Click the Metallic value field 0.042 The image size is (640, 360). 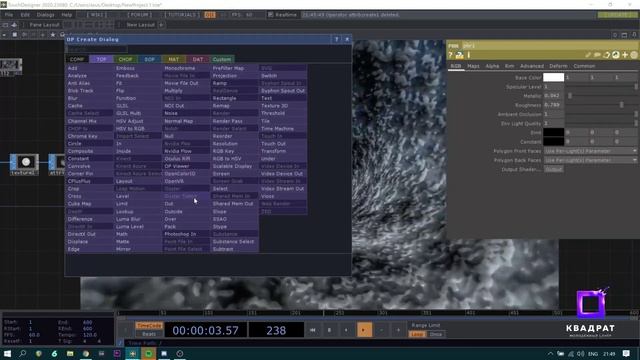point(553,96)
